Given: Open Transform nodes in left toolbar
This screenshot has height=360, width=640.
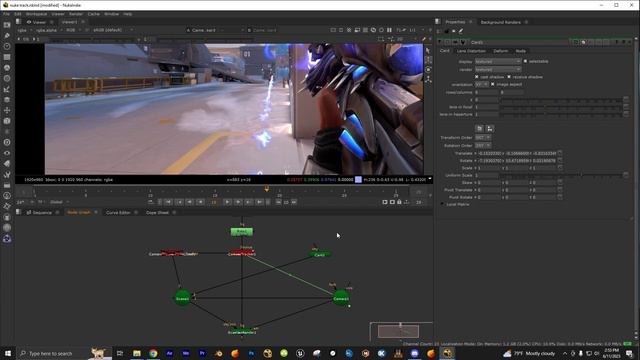Looking at the screenshot, I should pos(7,110).
